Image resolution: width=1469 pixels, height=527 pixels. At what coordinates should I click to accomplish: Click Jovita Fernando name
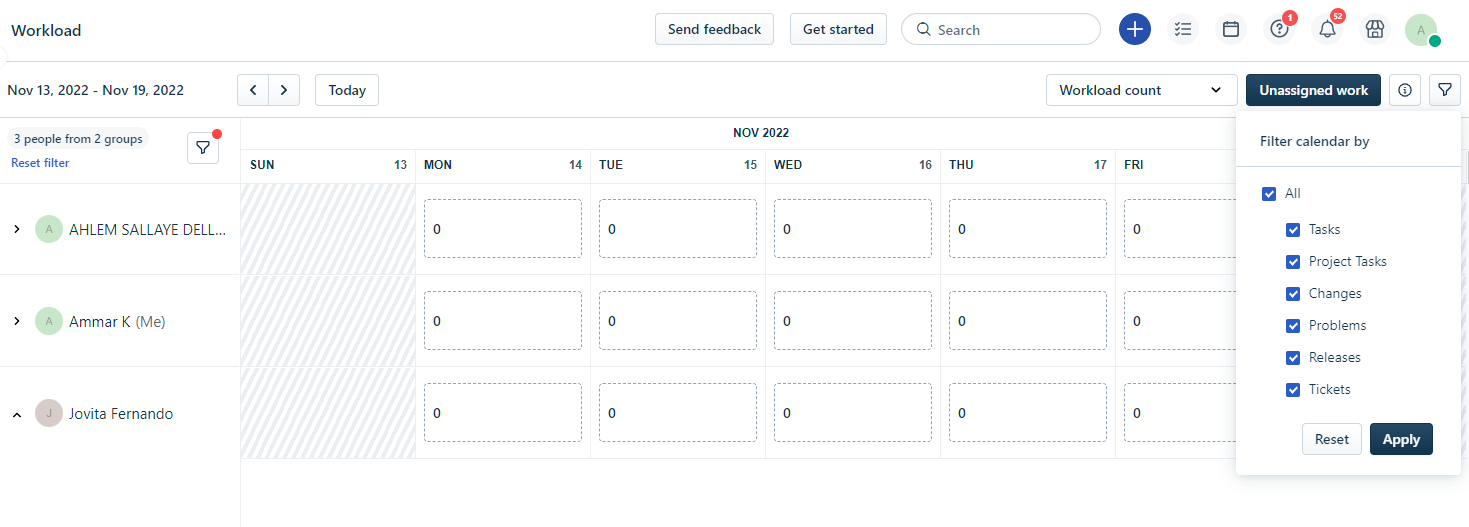(x=121, y=414)
